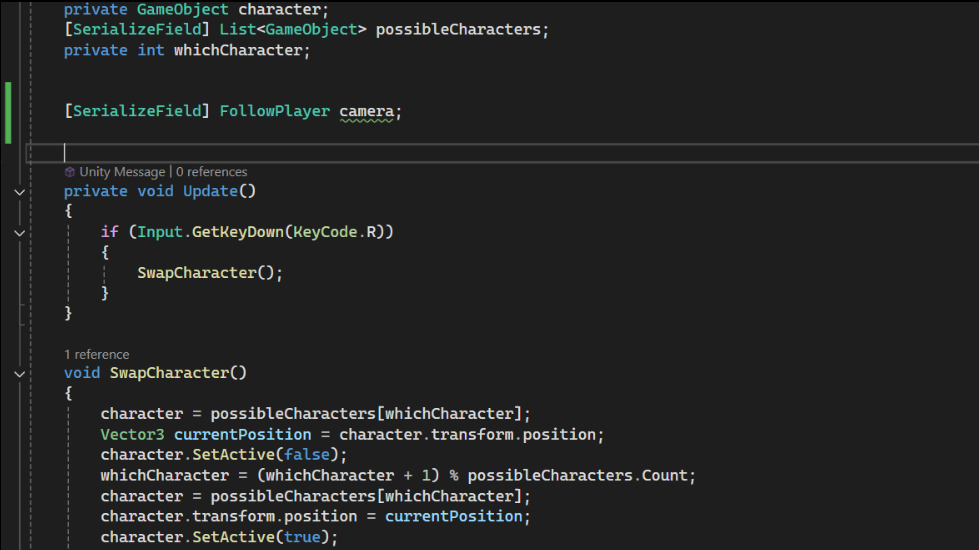Click the 'true' literal in SetActive call
The width and height of the screenshot is (979, 550).
(x=302, y=537)
